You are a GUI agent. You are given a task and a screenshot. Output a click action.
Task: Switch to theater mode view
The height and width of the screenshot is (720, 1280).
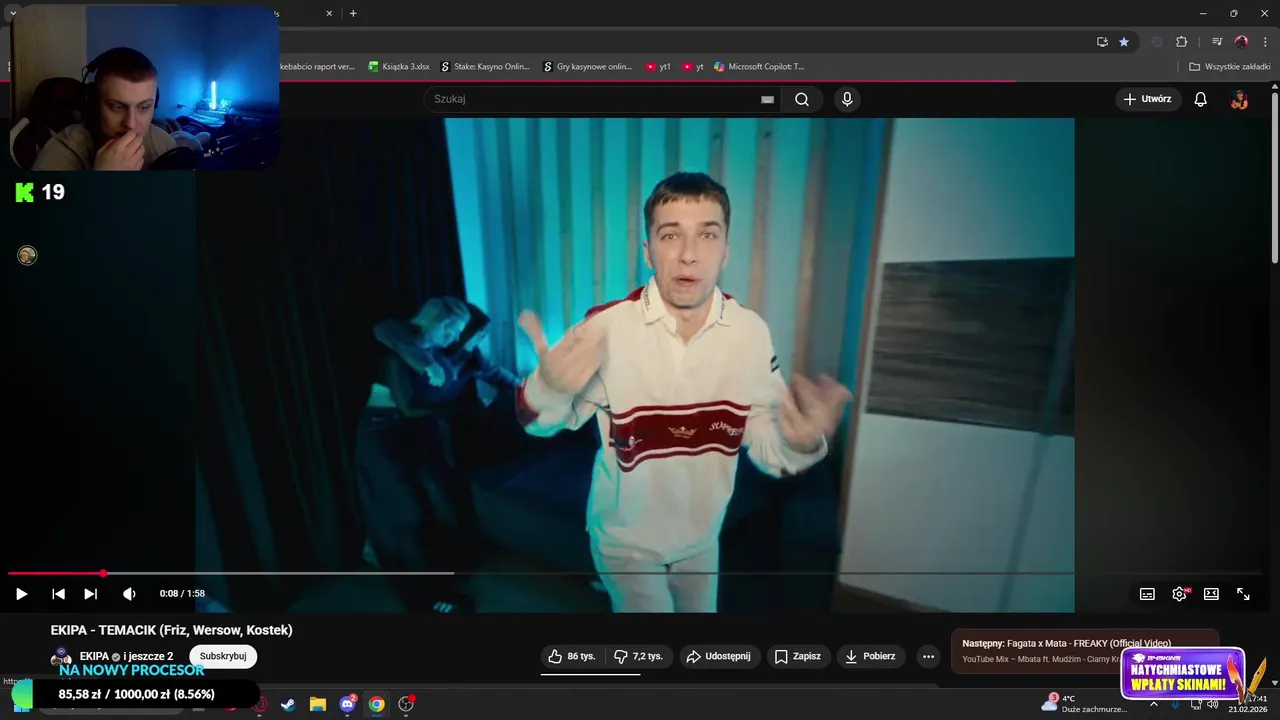click(x=1211, y=594)
